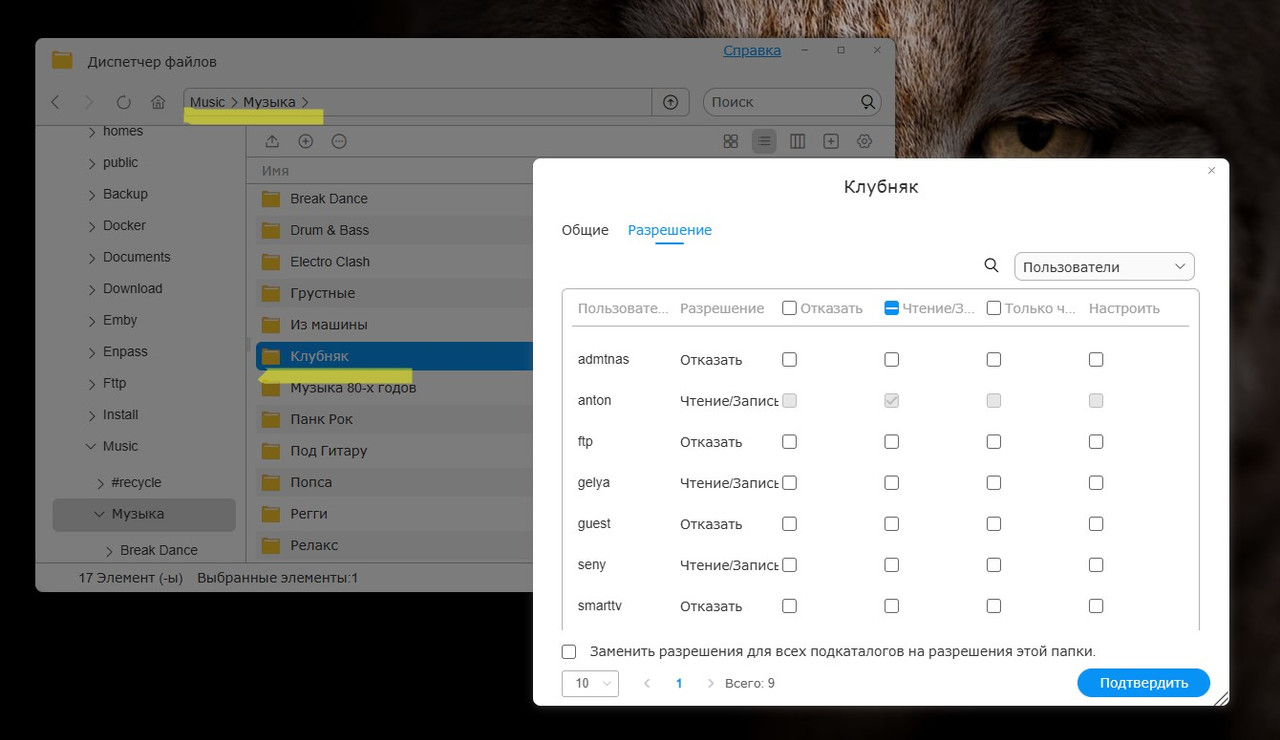Click the Регги folder icon
The height and width of the screenshot is (740, 1280).
pos(271,514)
